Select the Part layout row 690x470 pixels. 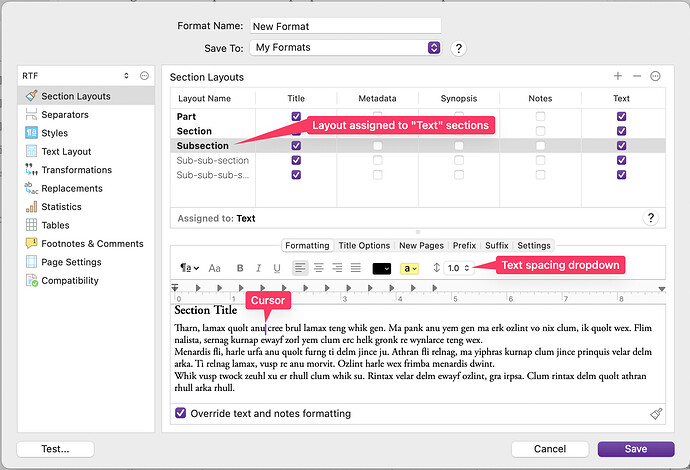(x=418, y=116)
